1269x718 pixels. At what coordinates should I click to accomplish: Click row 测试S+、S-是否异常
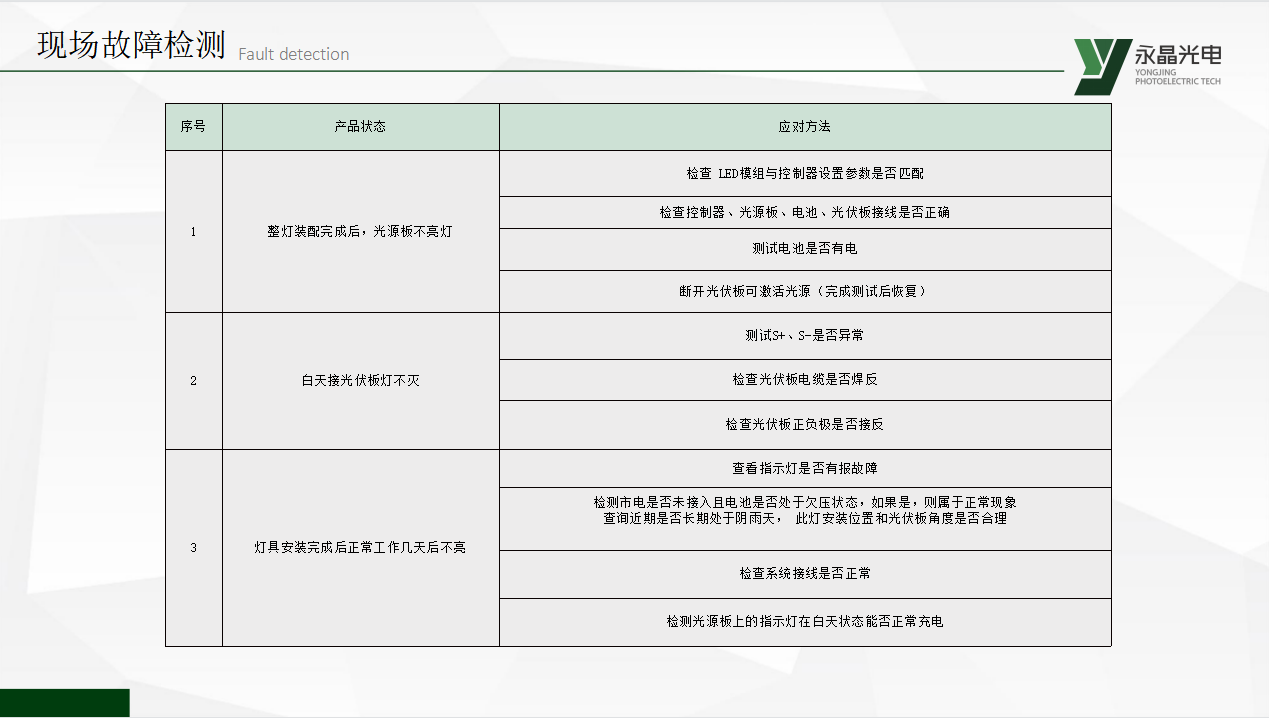pos(805,336)
